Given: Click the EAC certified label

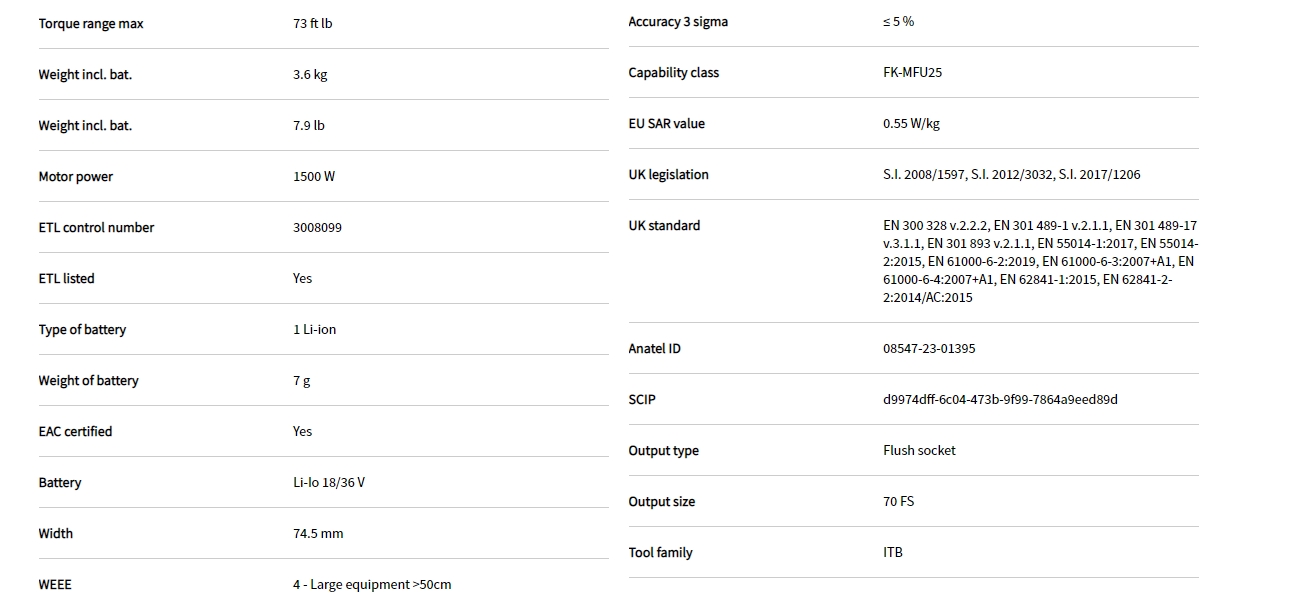Looking at the screenshot, I should coord(75,432).
